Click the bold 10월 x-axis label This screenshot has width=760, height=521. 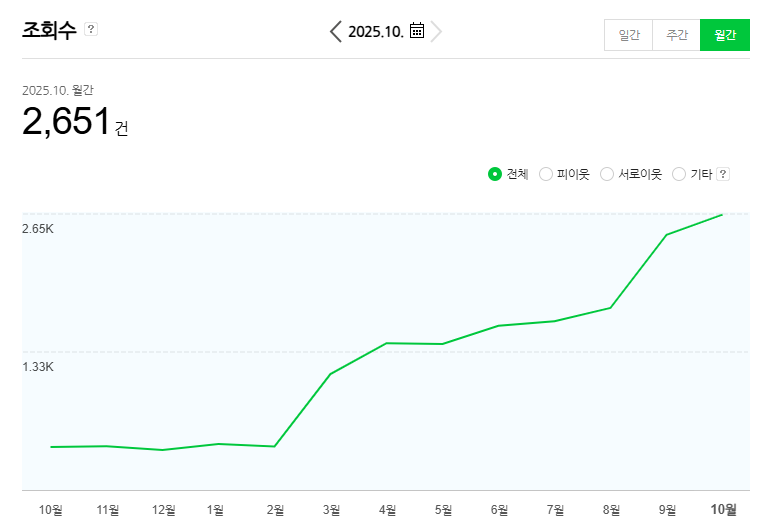coord(723,510)
